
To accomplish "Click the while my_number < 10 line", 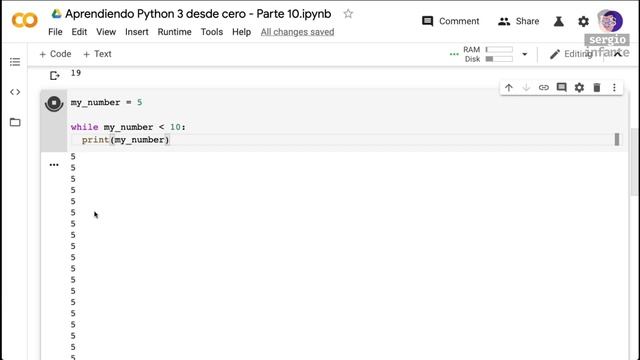I will point(128,127).
